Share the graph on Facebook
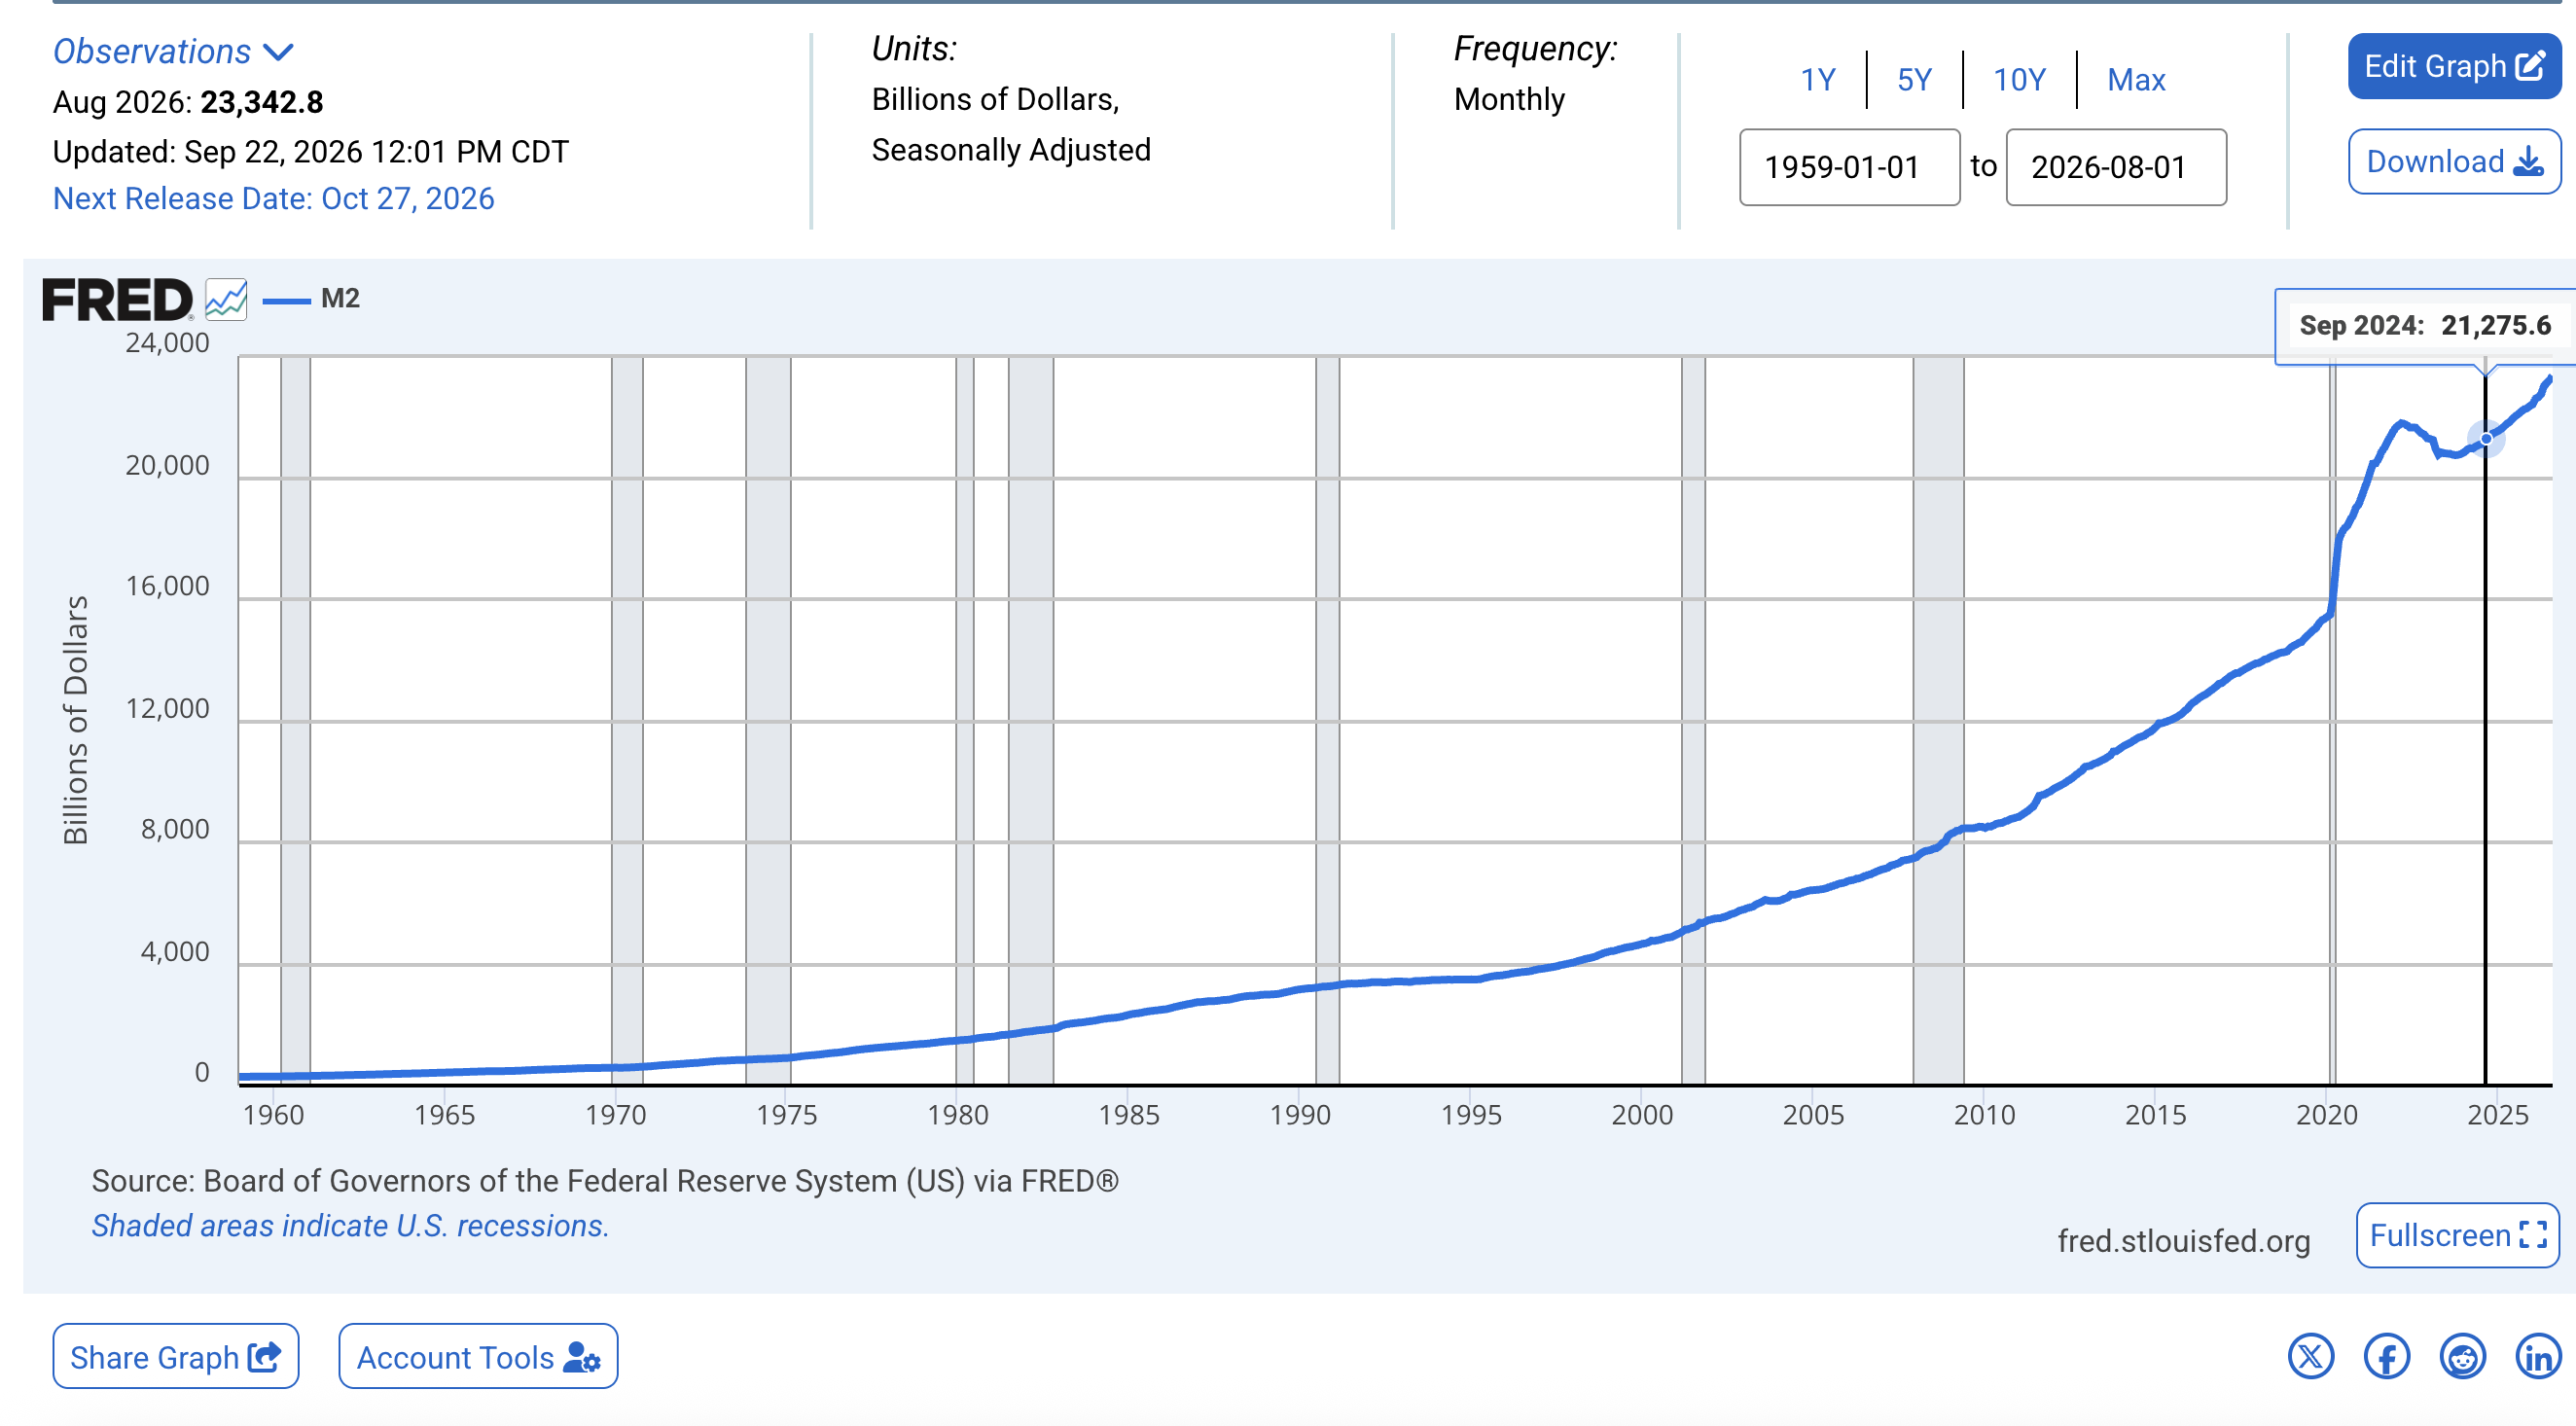 point(2386,1357)
